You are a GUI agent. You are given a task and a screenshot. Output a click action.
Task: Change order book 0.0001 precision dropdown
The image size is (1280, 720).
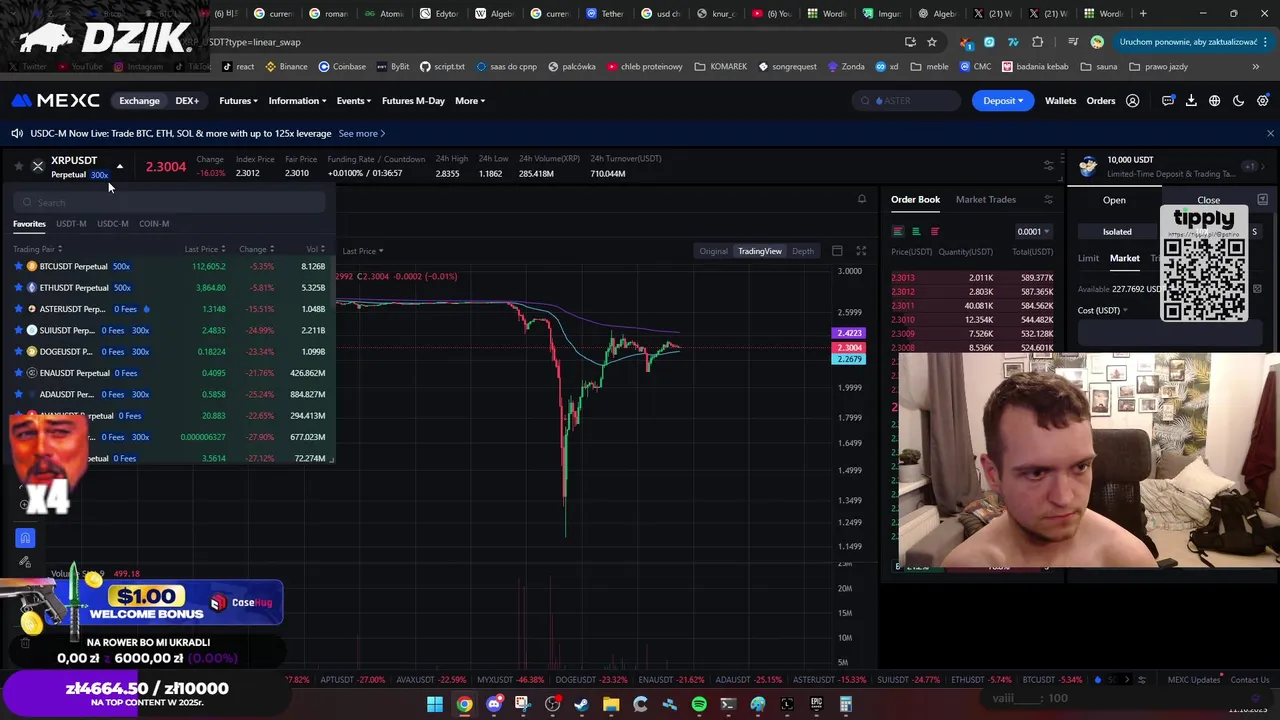[1033, 232]
